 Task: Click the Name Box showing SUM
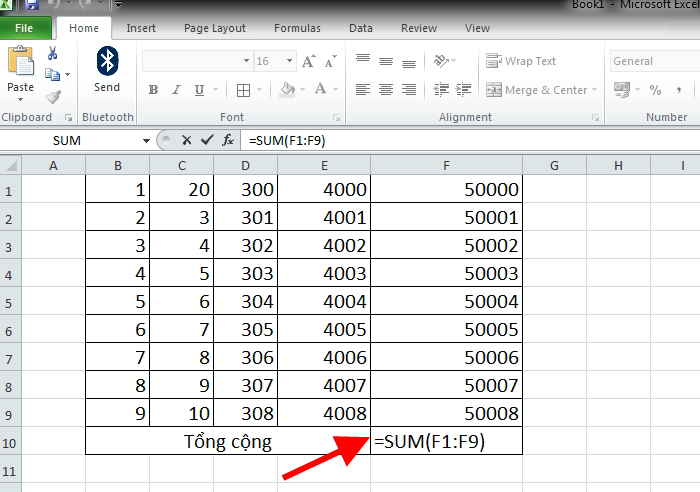pos(67,141)
